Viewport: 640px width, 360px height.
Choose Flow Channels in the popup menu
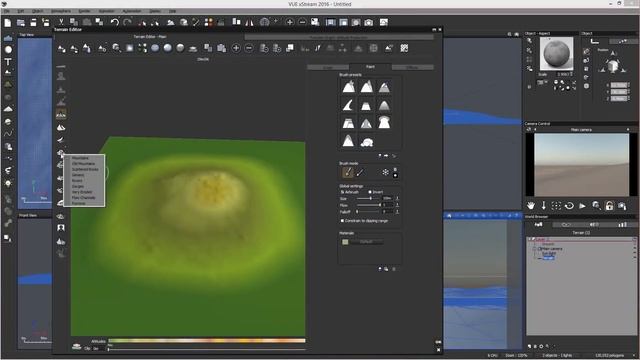[x=84, y=198]
